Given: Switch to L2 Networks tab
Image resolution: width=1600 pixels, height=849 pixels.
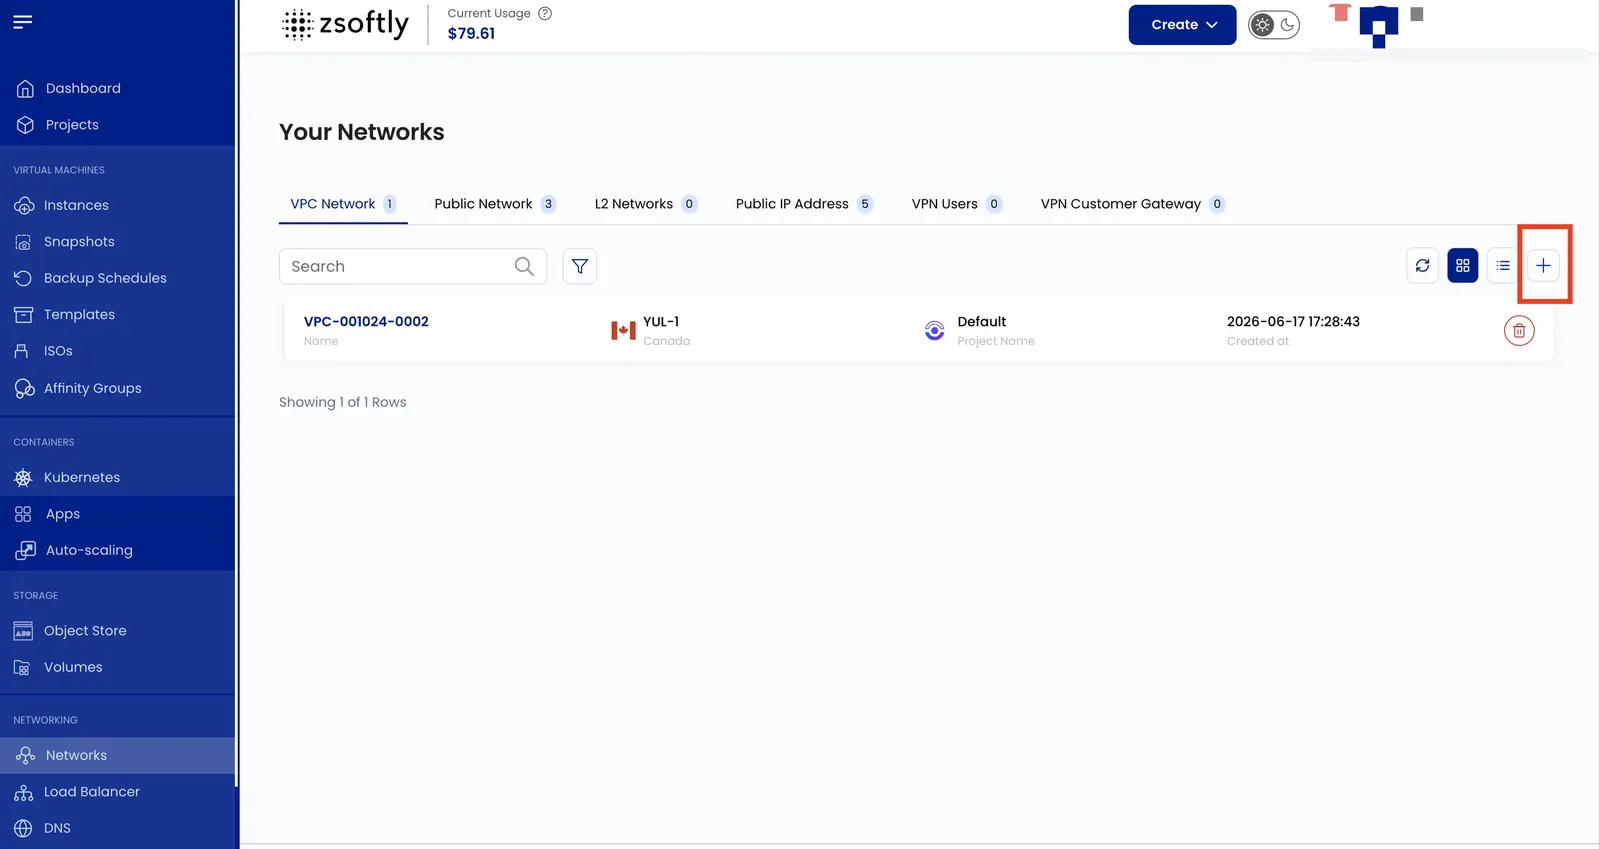Looking at the screenshot, I should (x=645, y=204).
